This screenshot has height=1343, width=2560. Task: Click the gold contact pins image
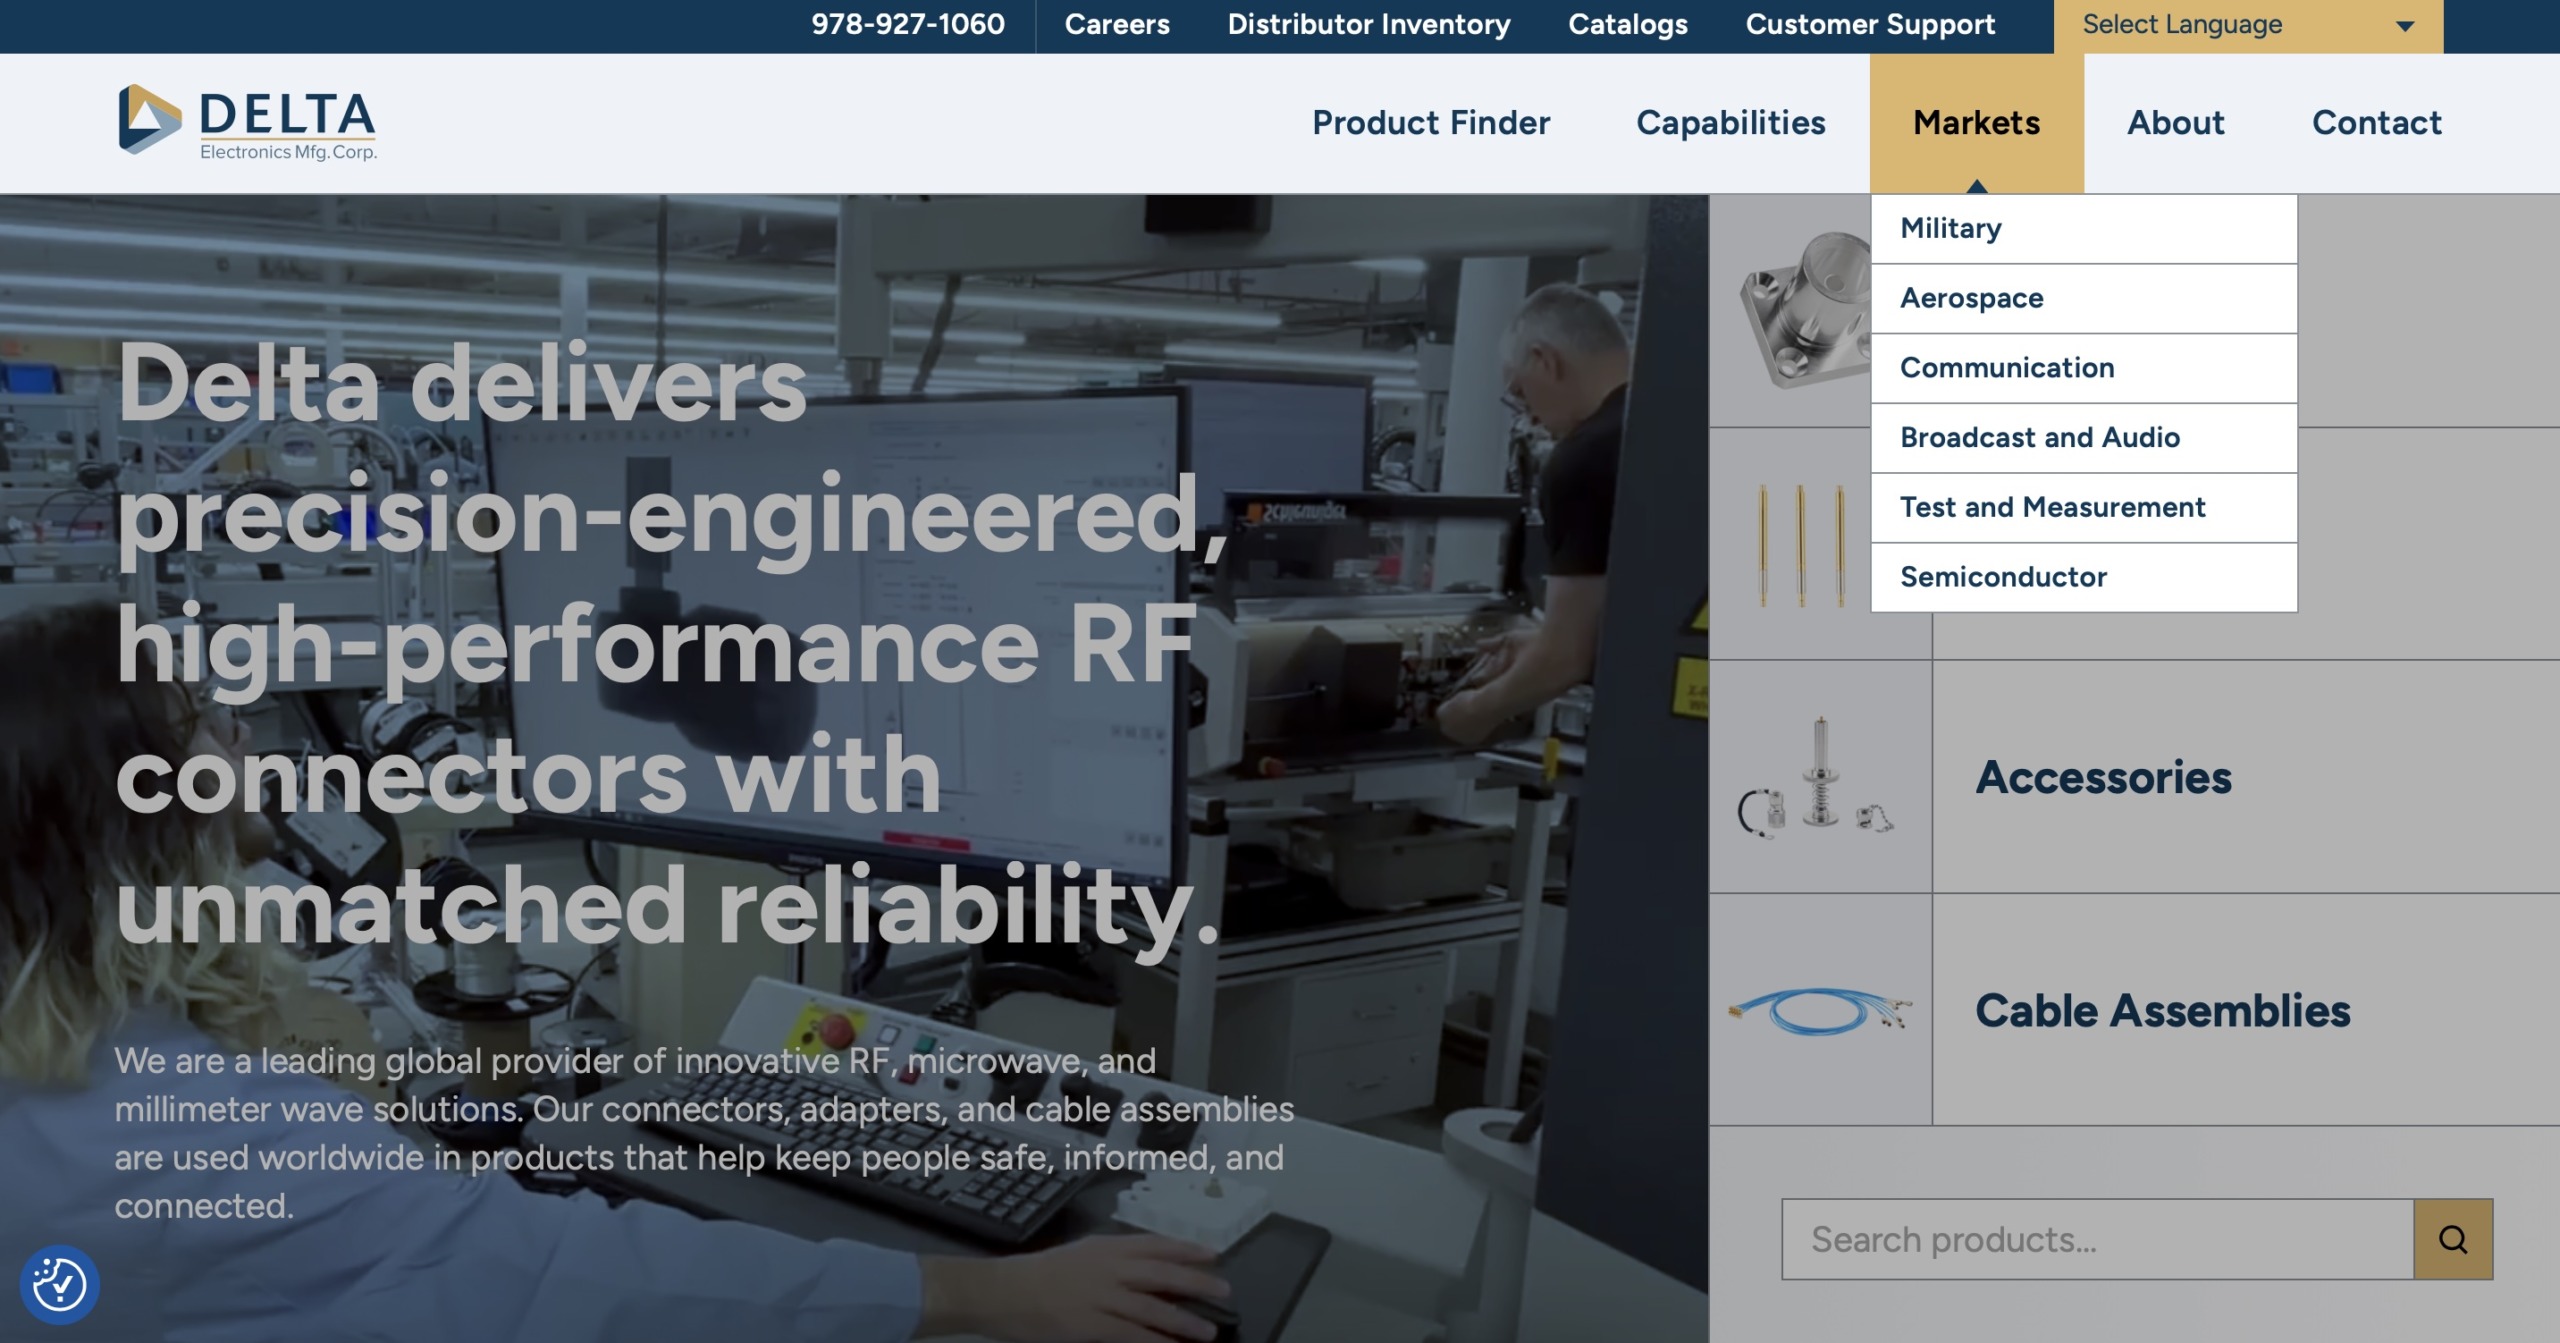pyautogui.click(x=1800, y=545)
